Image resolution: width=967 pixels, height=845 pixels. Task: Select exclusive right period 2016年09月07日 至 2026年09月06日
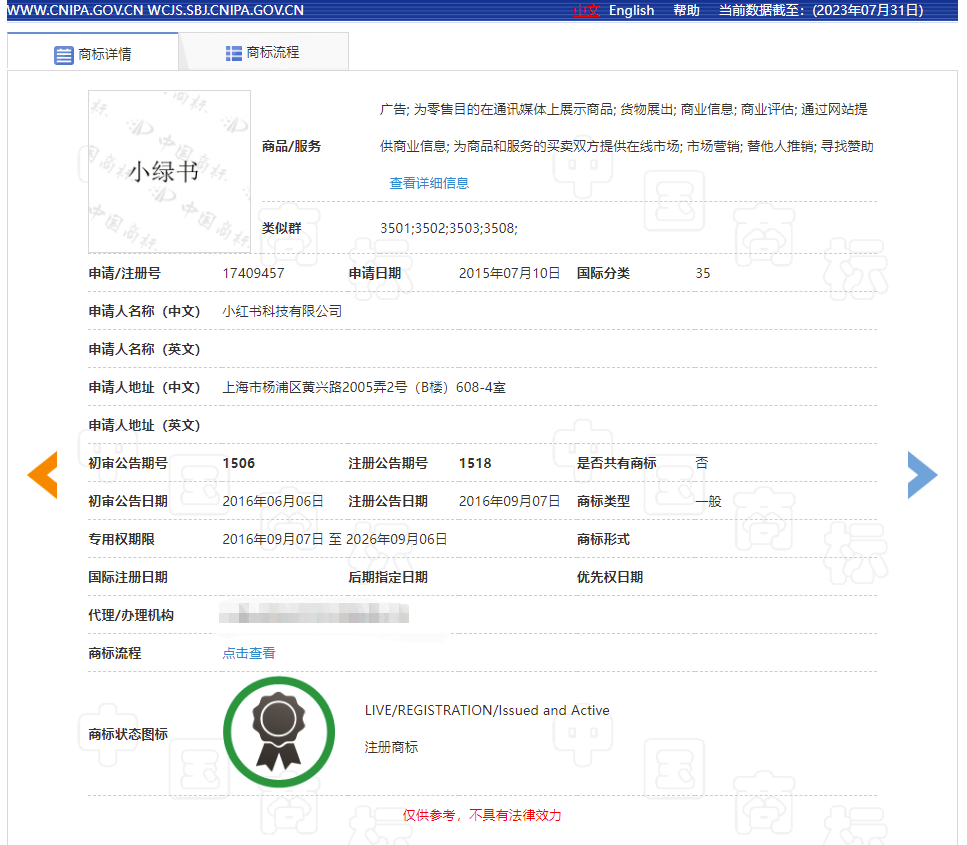(334, 539)
